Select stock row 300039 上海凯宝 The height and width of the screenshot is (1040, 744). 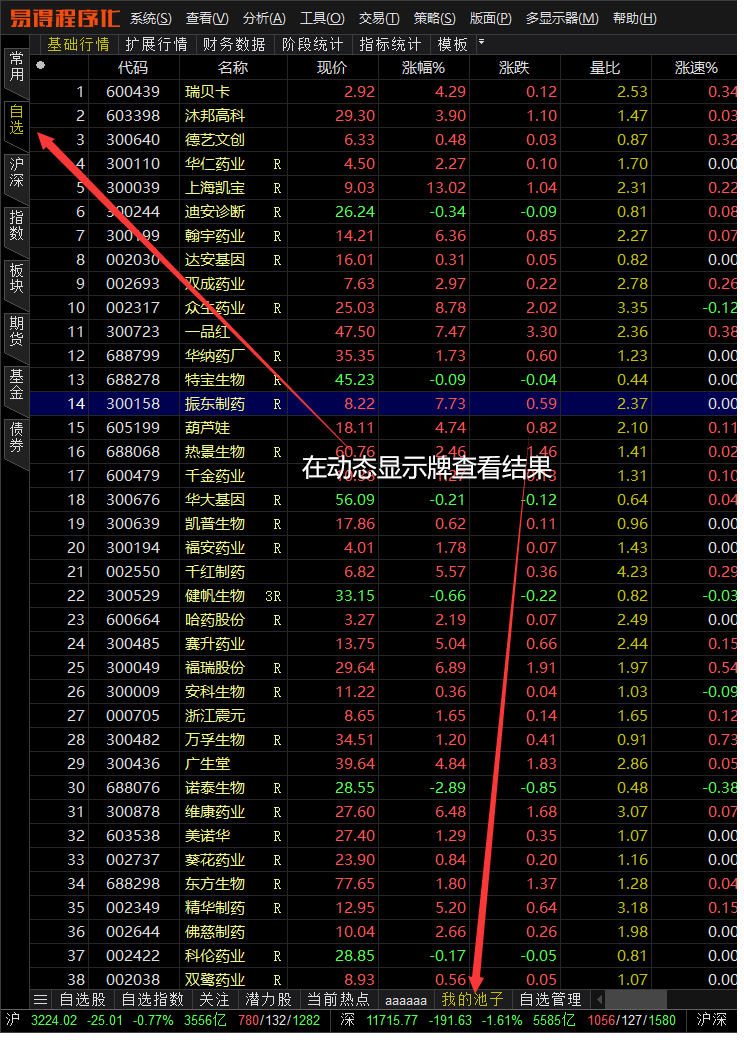click(383, 188)
